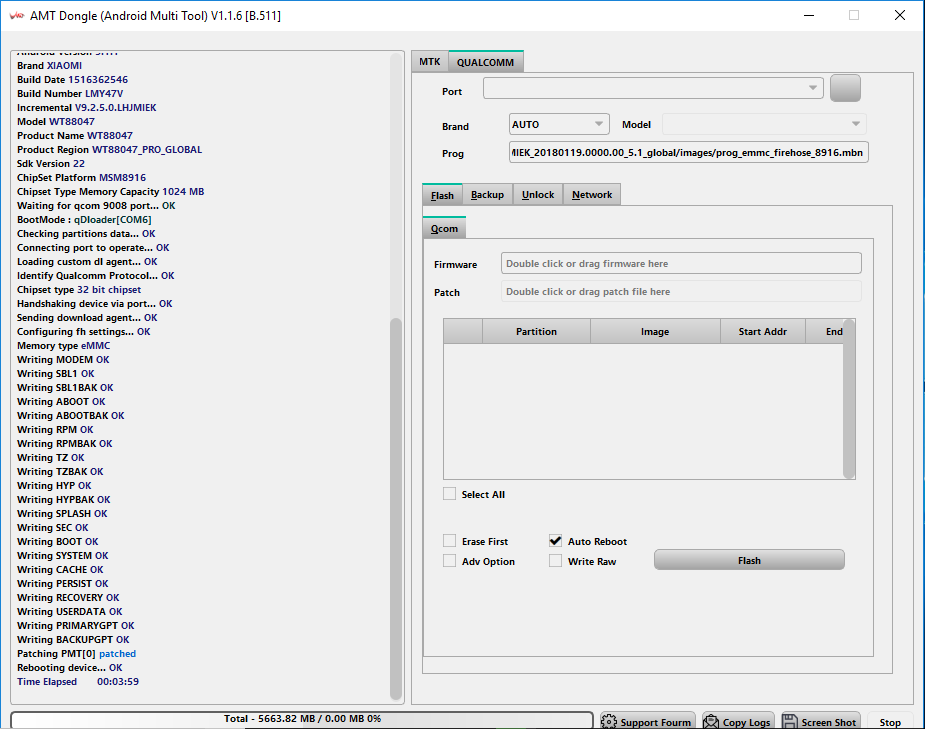Tick the Erase First checkbox

point(450,541)
